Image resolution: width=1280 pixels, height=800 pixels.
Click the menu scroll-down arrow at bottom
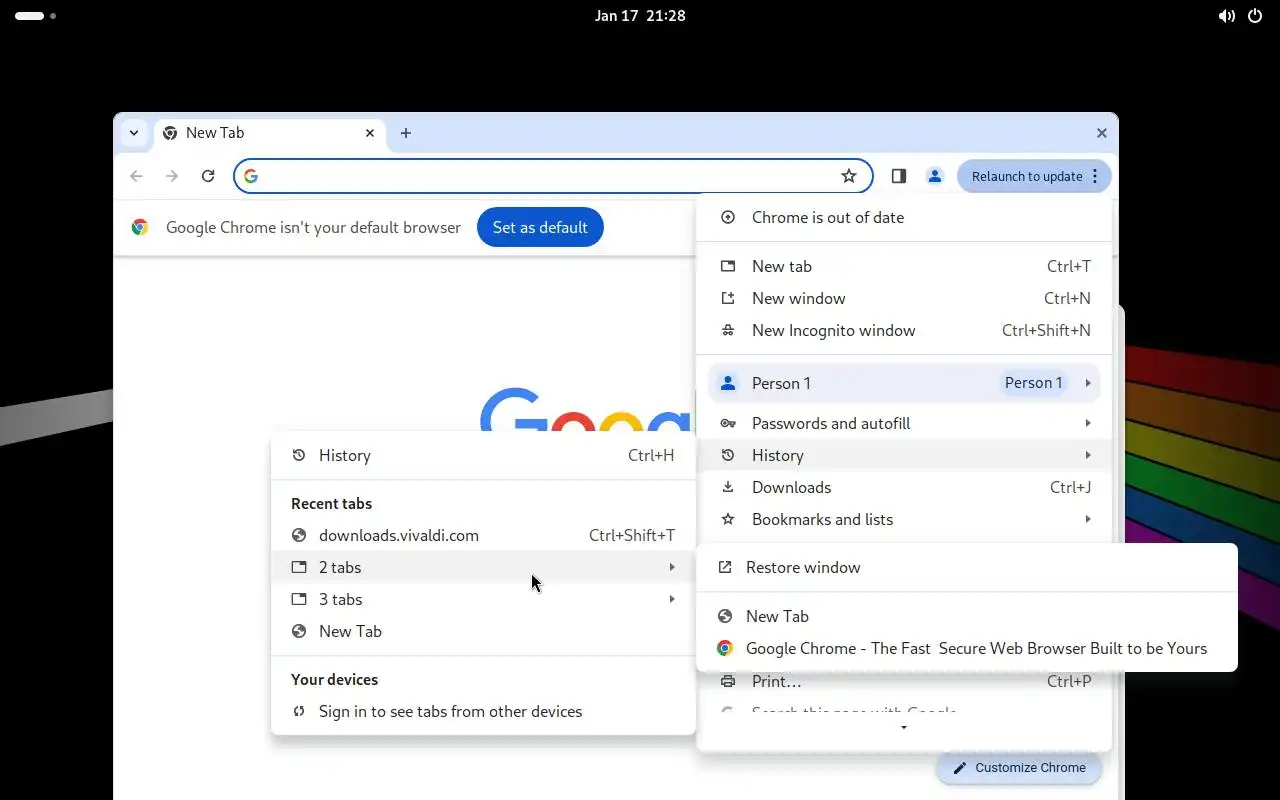point(904,728)
